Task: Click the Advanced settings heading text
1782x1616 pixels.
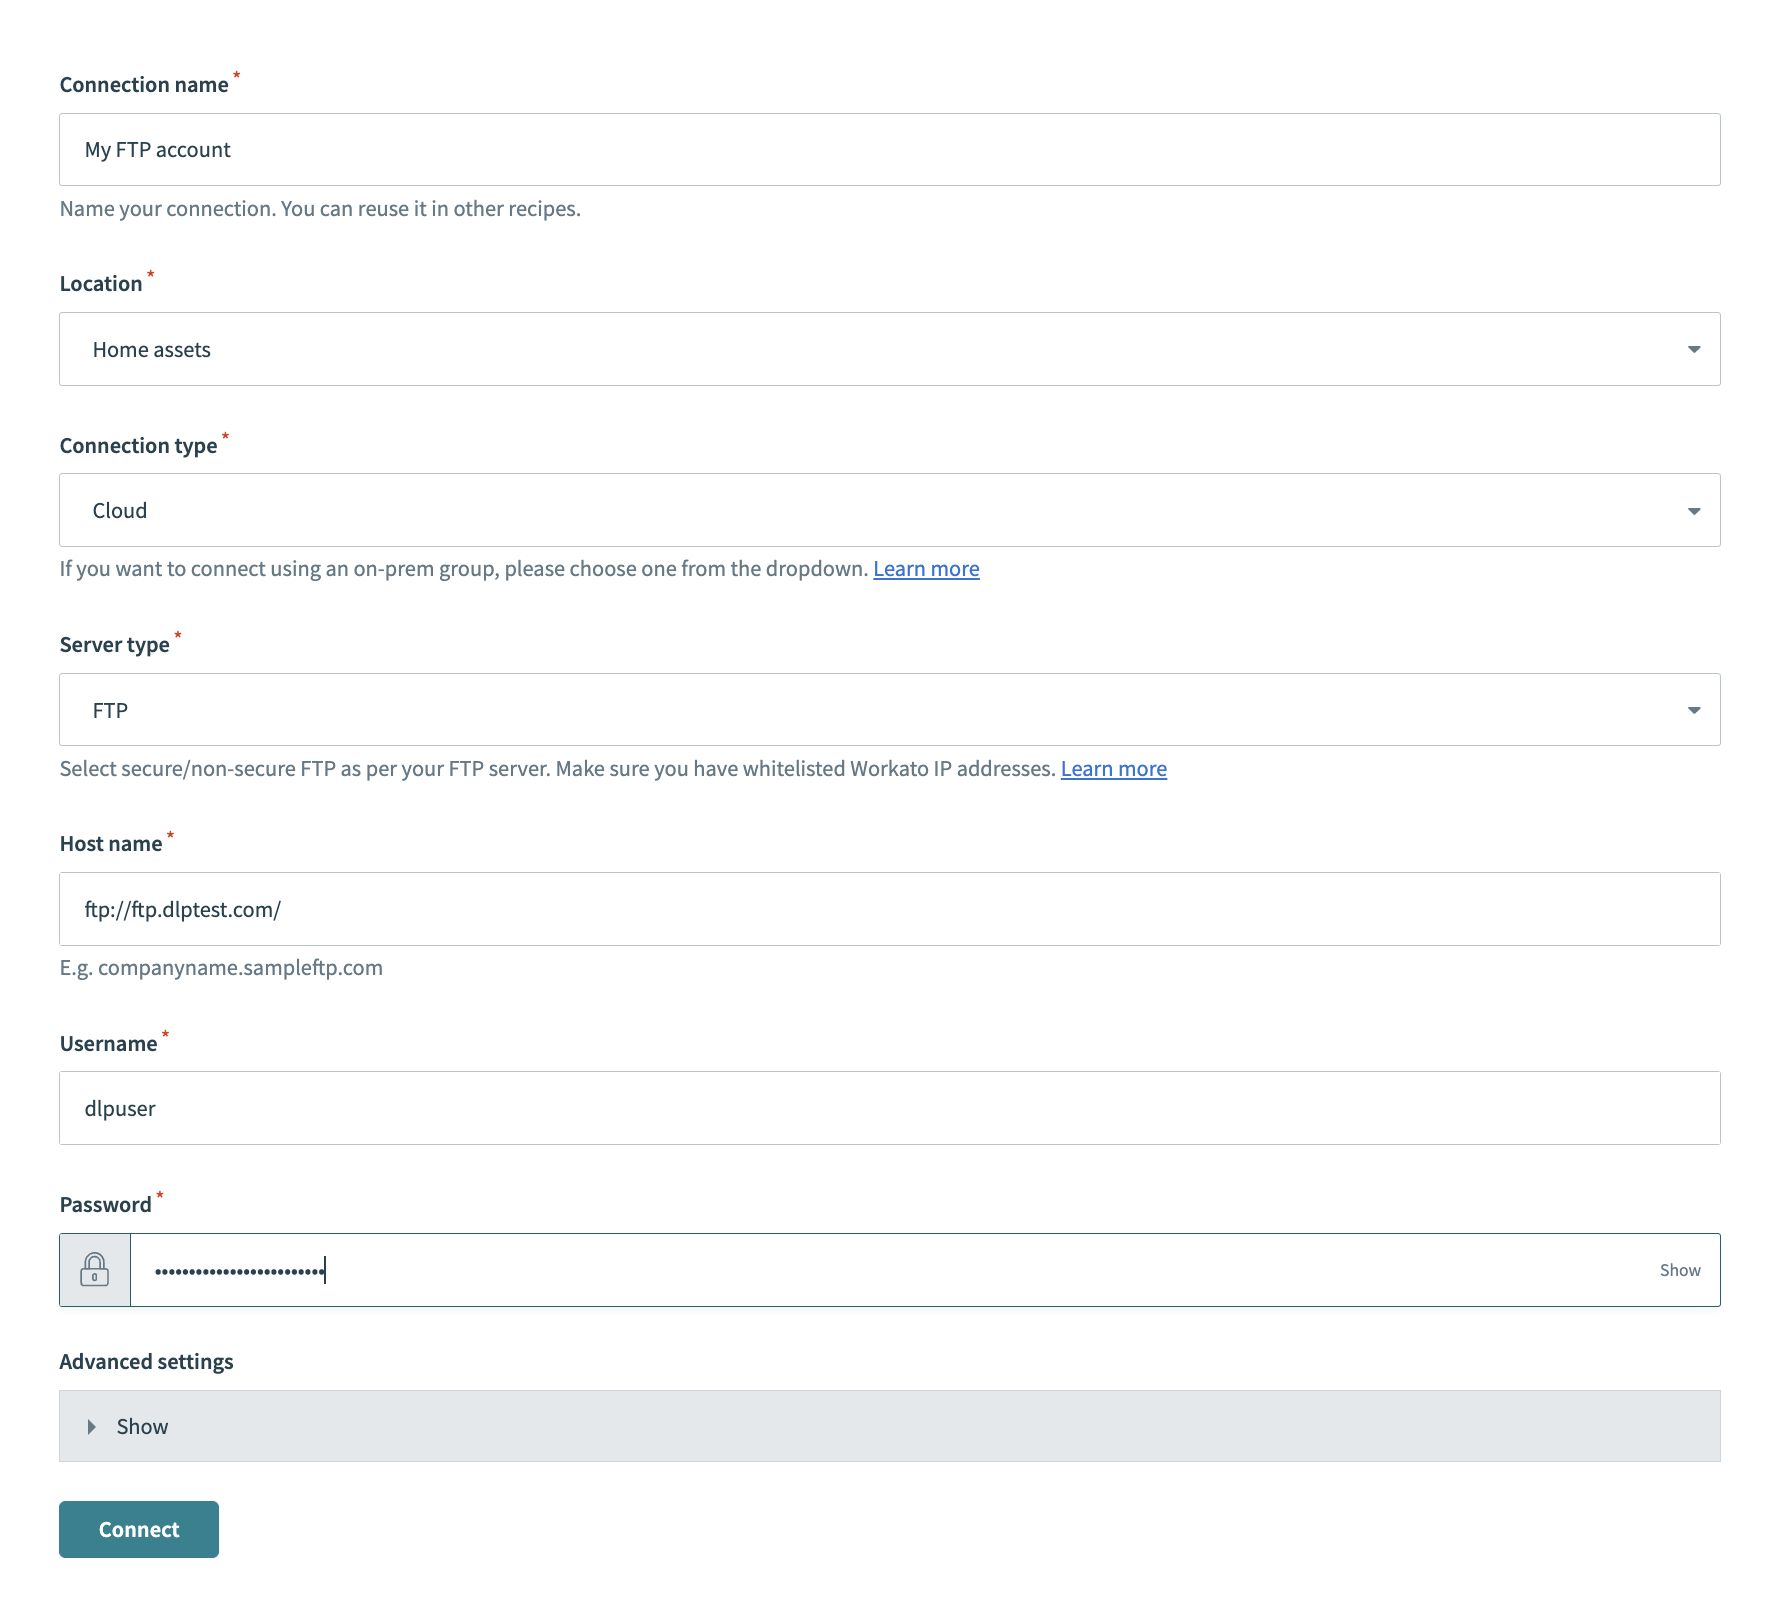Action: [x=146, y=1361]
